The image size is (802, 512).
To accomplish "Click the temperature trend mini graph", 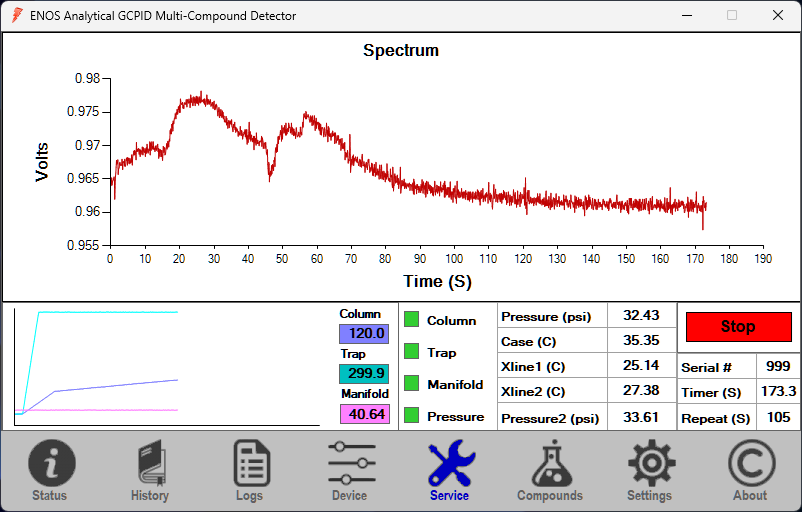I will click(167, 366).
